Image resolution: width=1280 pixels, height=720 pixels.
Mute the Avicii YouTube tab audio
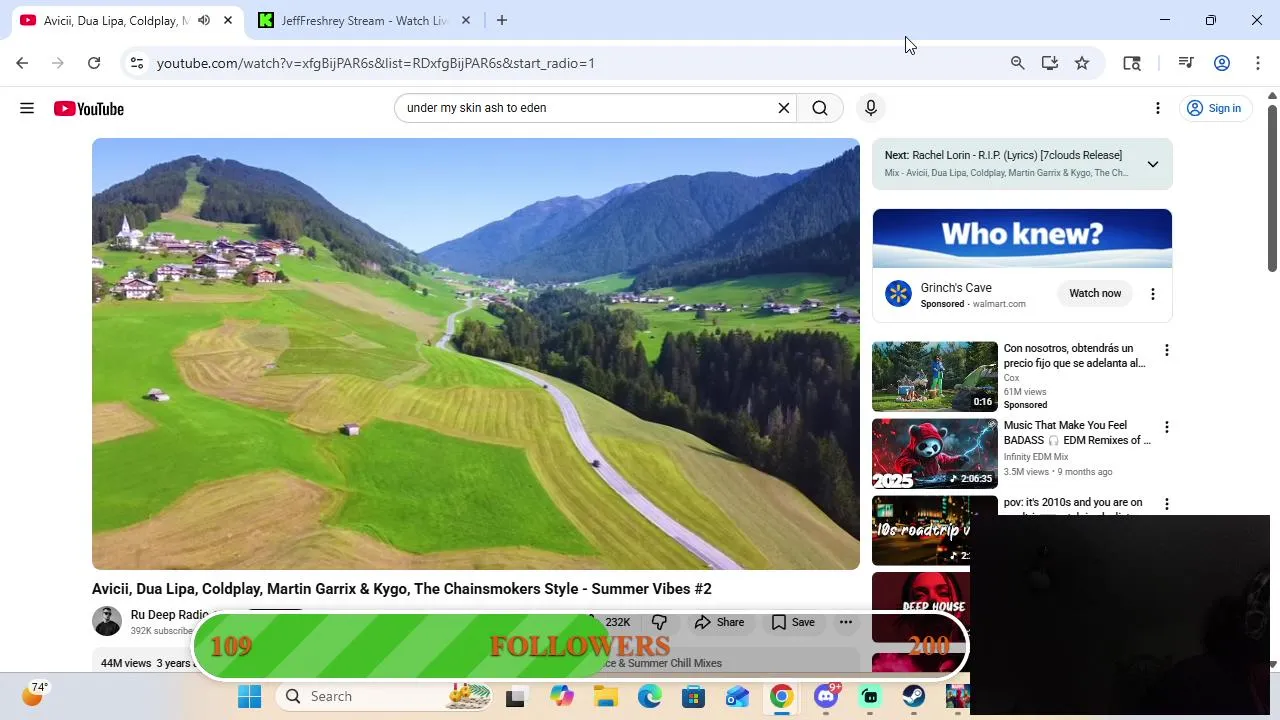point(204,20)
